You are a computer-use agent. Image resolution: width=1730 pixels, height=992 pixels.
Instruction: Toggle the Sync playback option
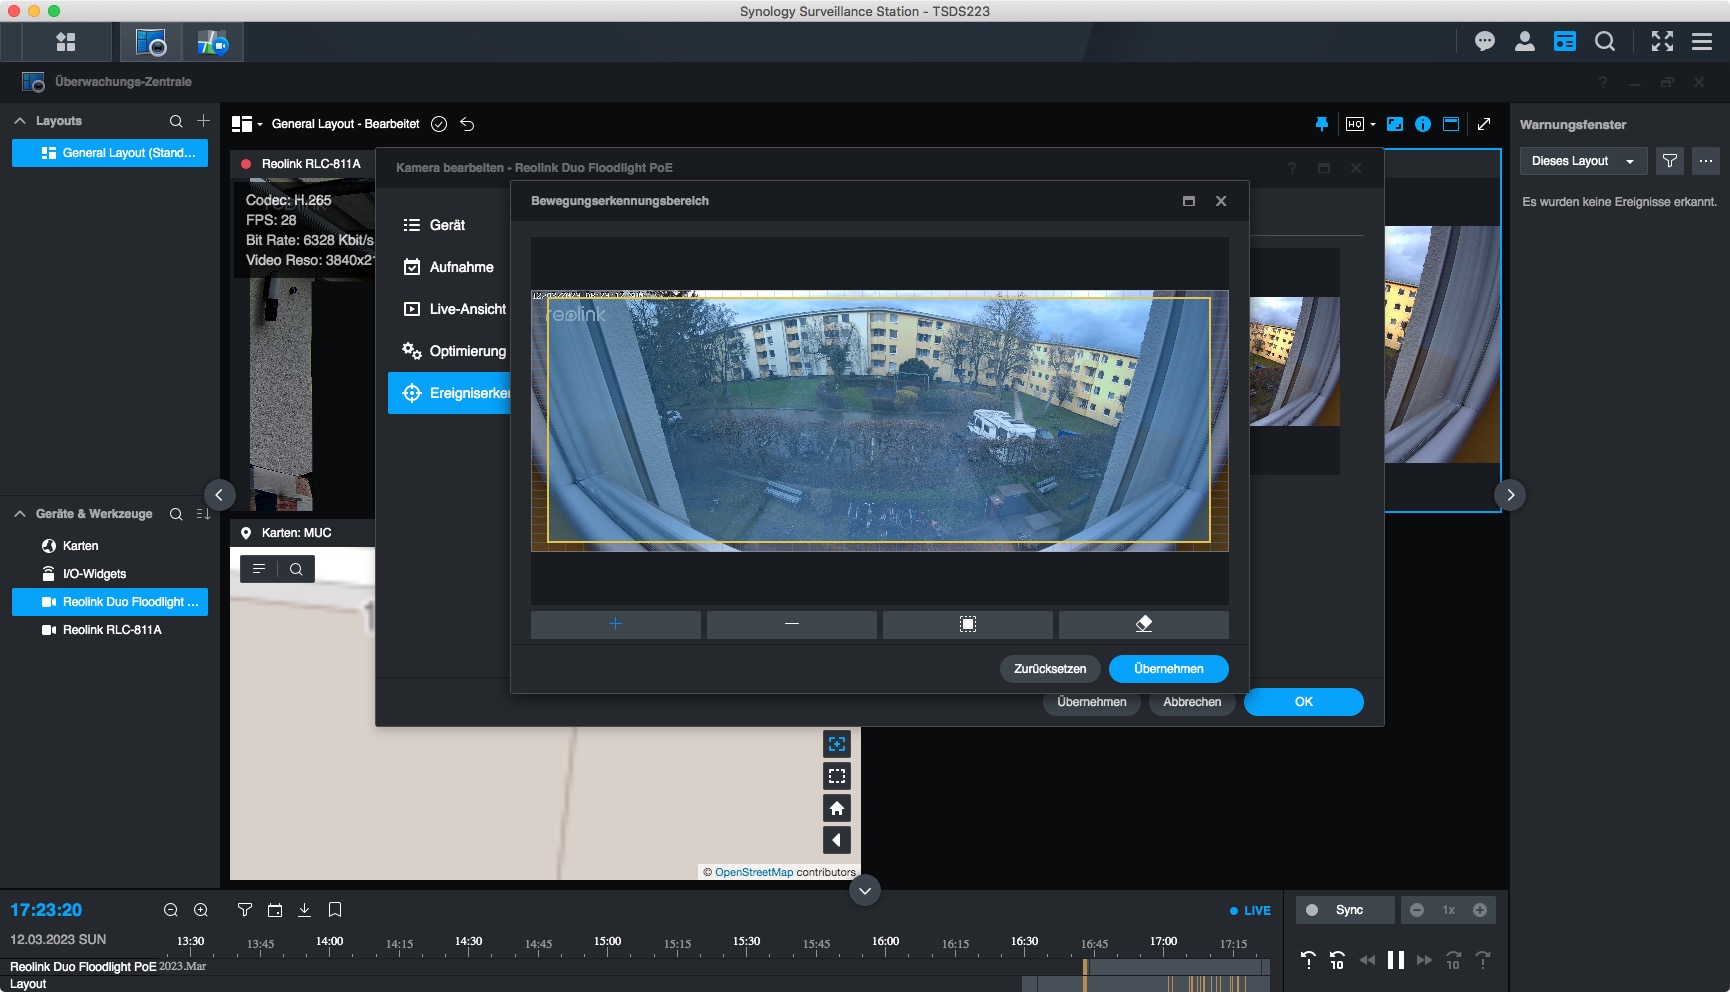1344,910
